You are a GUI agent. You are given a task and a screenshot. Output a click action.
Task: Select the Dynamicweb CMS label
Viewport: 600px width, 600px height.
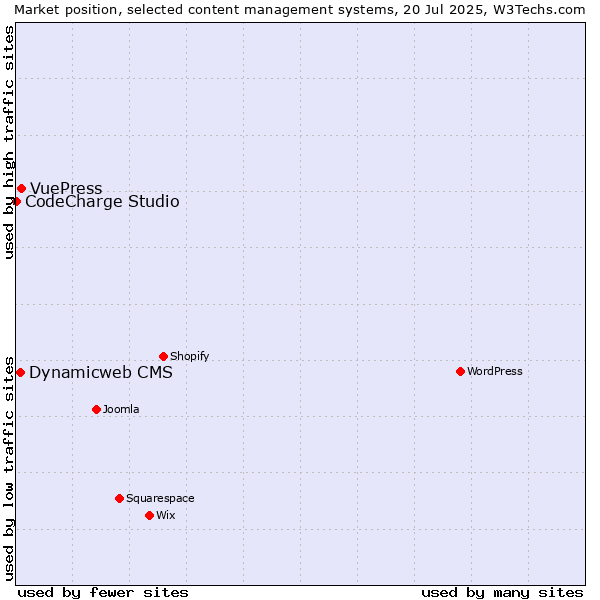tap(101, 372)
